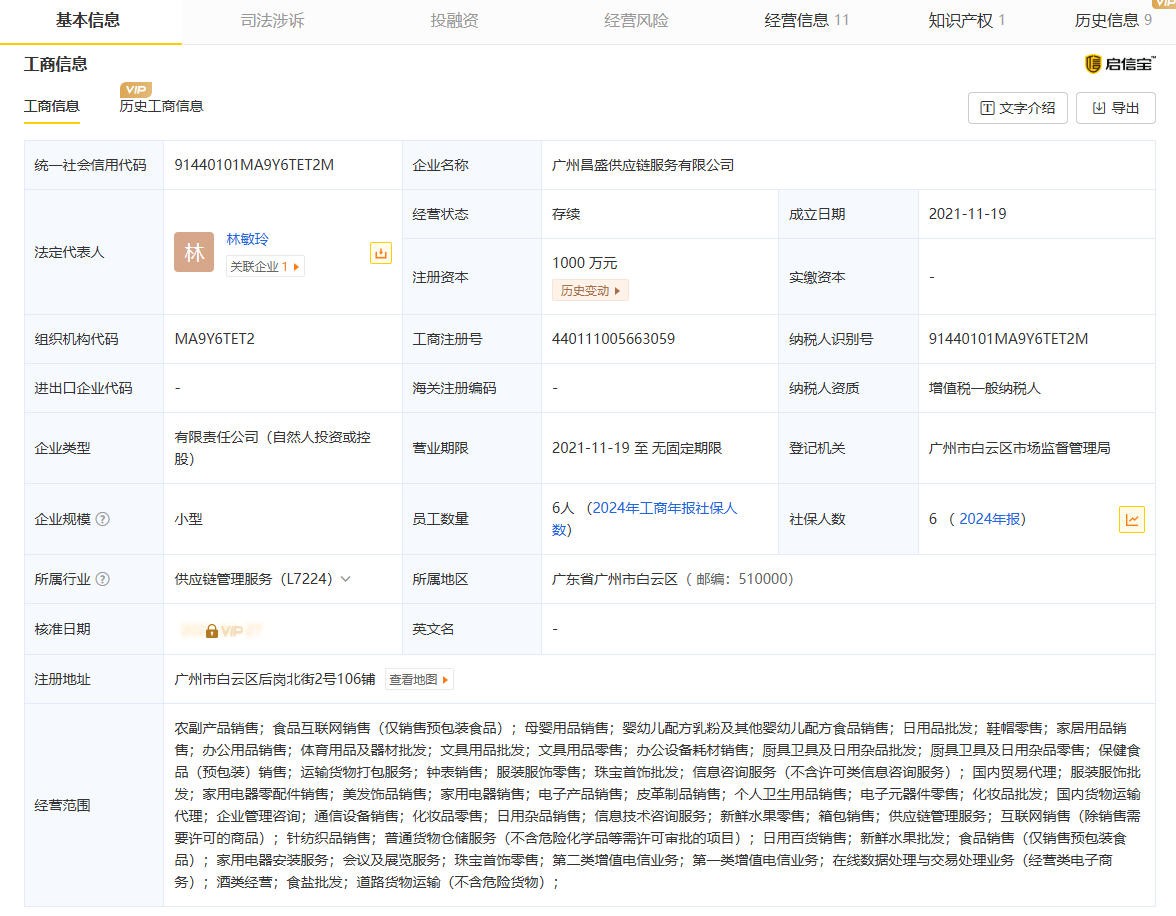This screenshot has height=916, width=1176.
Task: Switch to the 经营信息 tab
Action: [x=806, y=20]
